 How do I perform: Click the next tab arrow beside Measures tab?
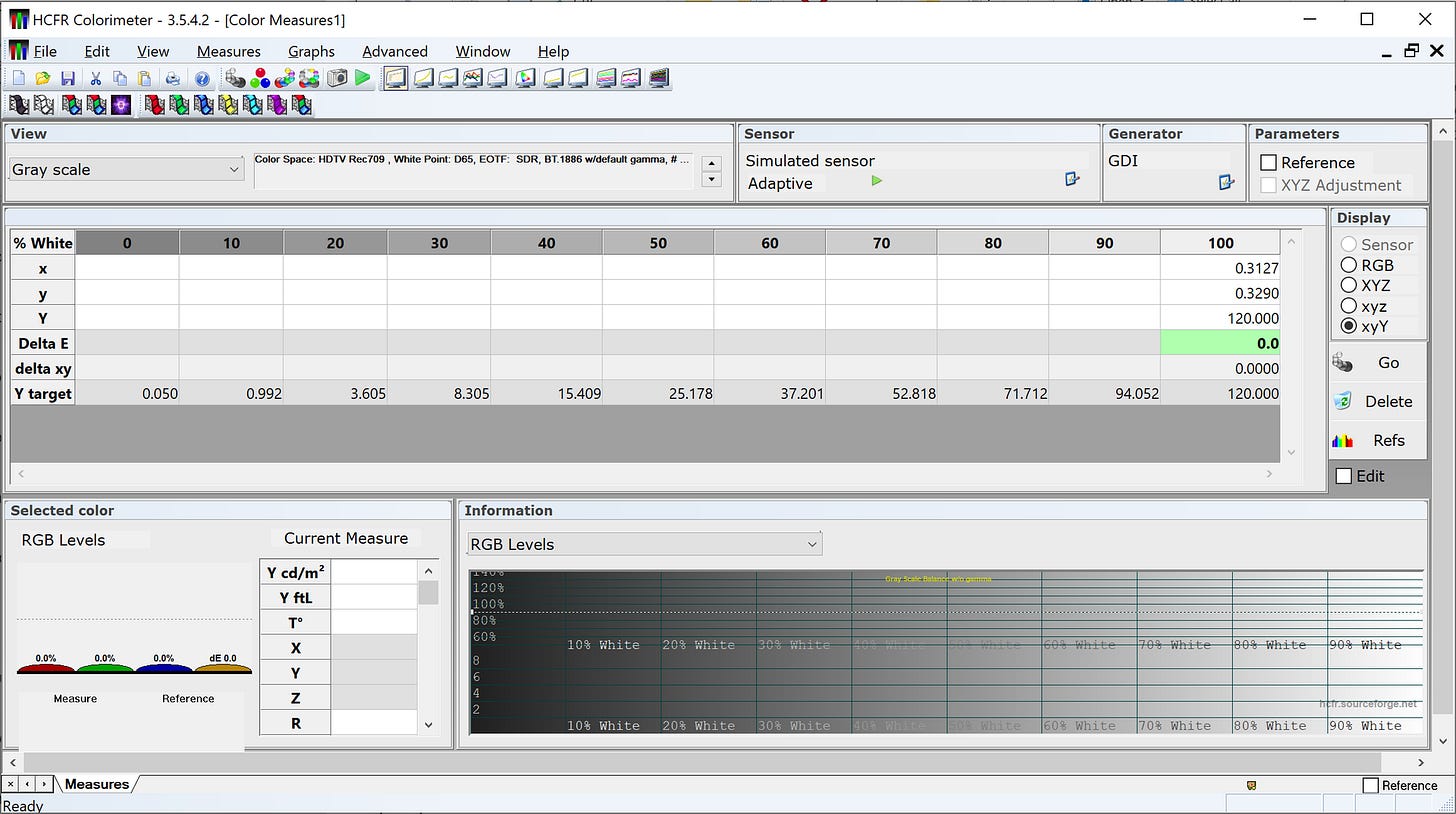pyautogui.click(x=44, y=784)
